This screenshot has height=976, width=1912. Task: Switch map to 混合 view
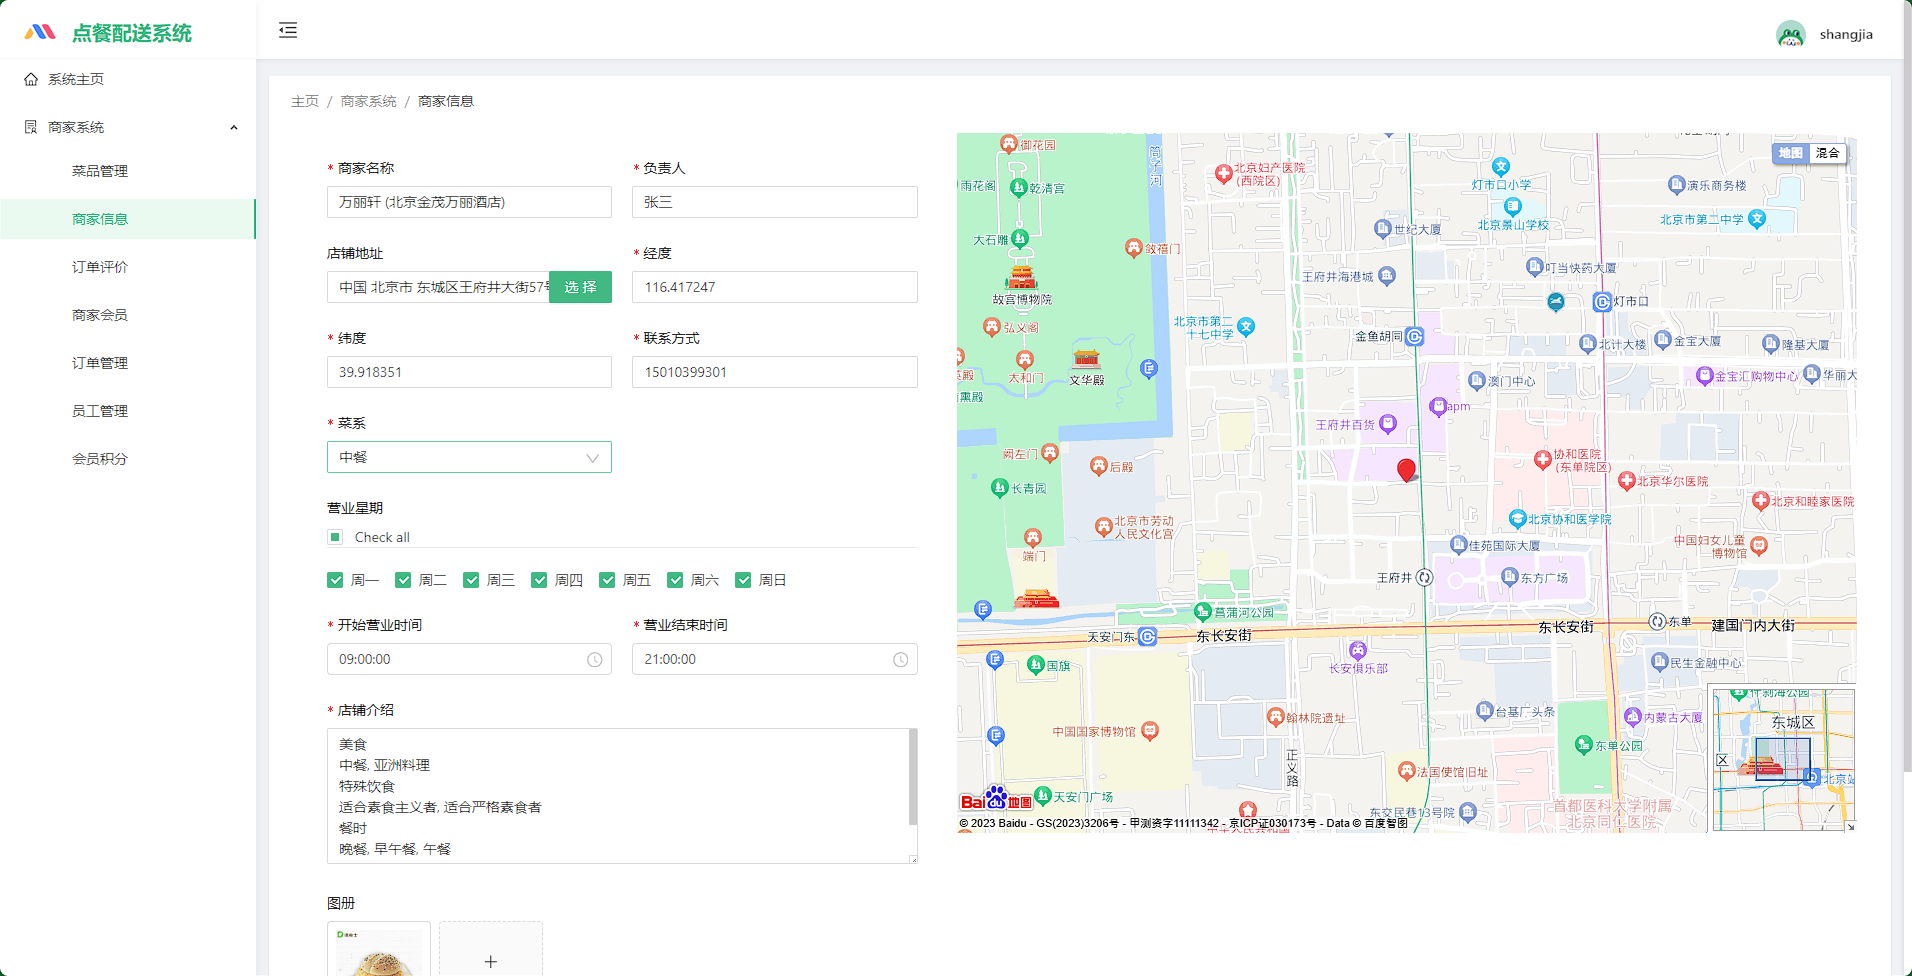pos(1828,153)
